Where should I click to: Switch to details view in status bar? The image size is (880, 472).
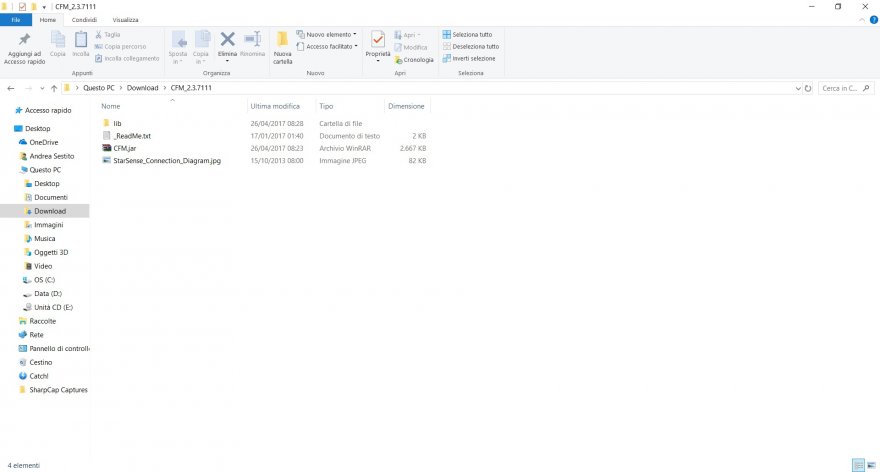(859, 465)
